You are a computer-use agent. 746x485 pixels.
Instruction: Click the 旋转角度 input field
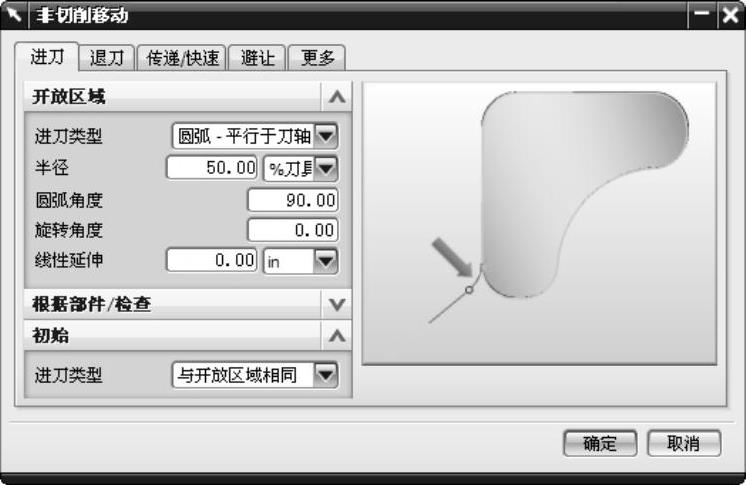293,230
